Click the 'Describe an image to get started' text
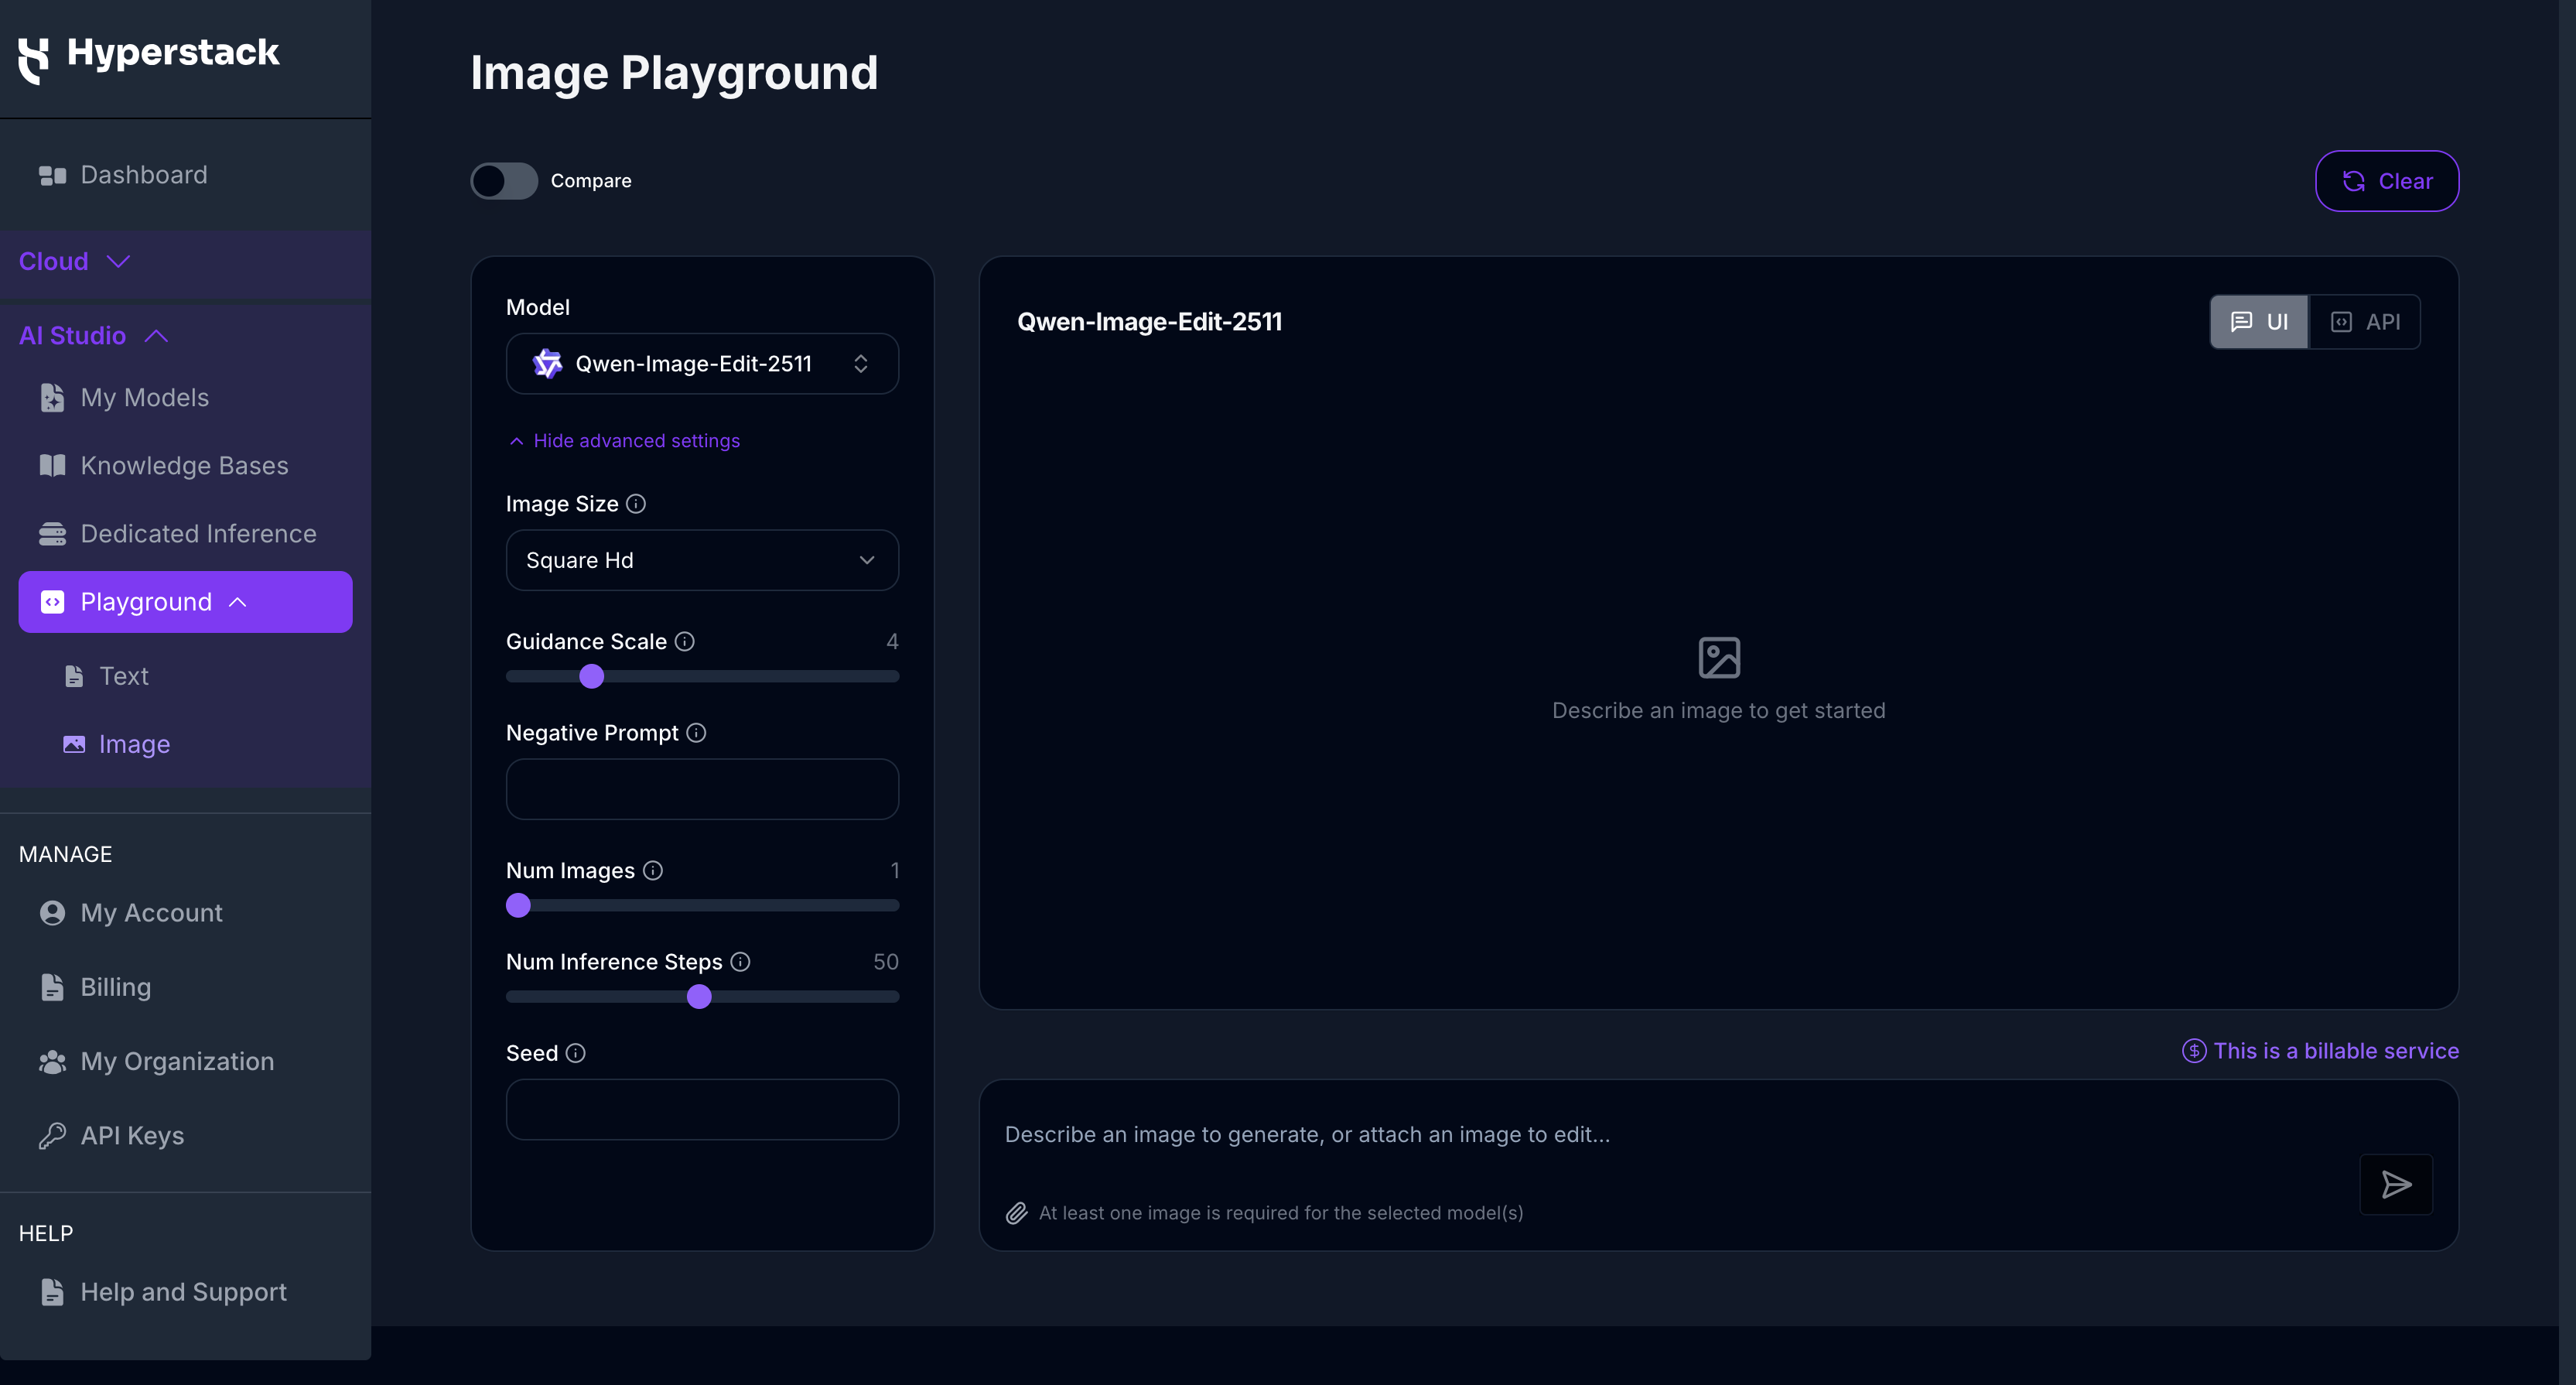This screenshot has width=2576, height=1385. click(1718, 711)
